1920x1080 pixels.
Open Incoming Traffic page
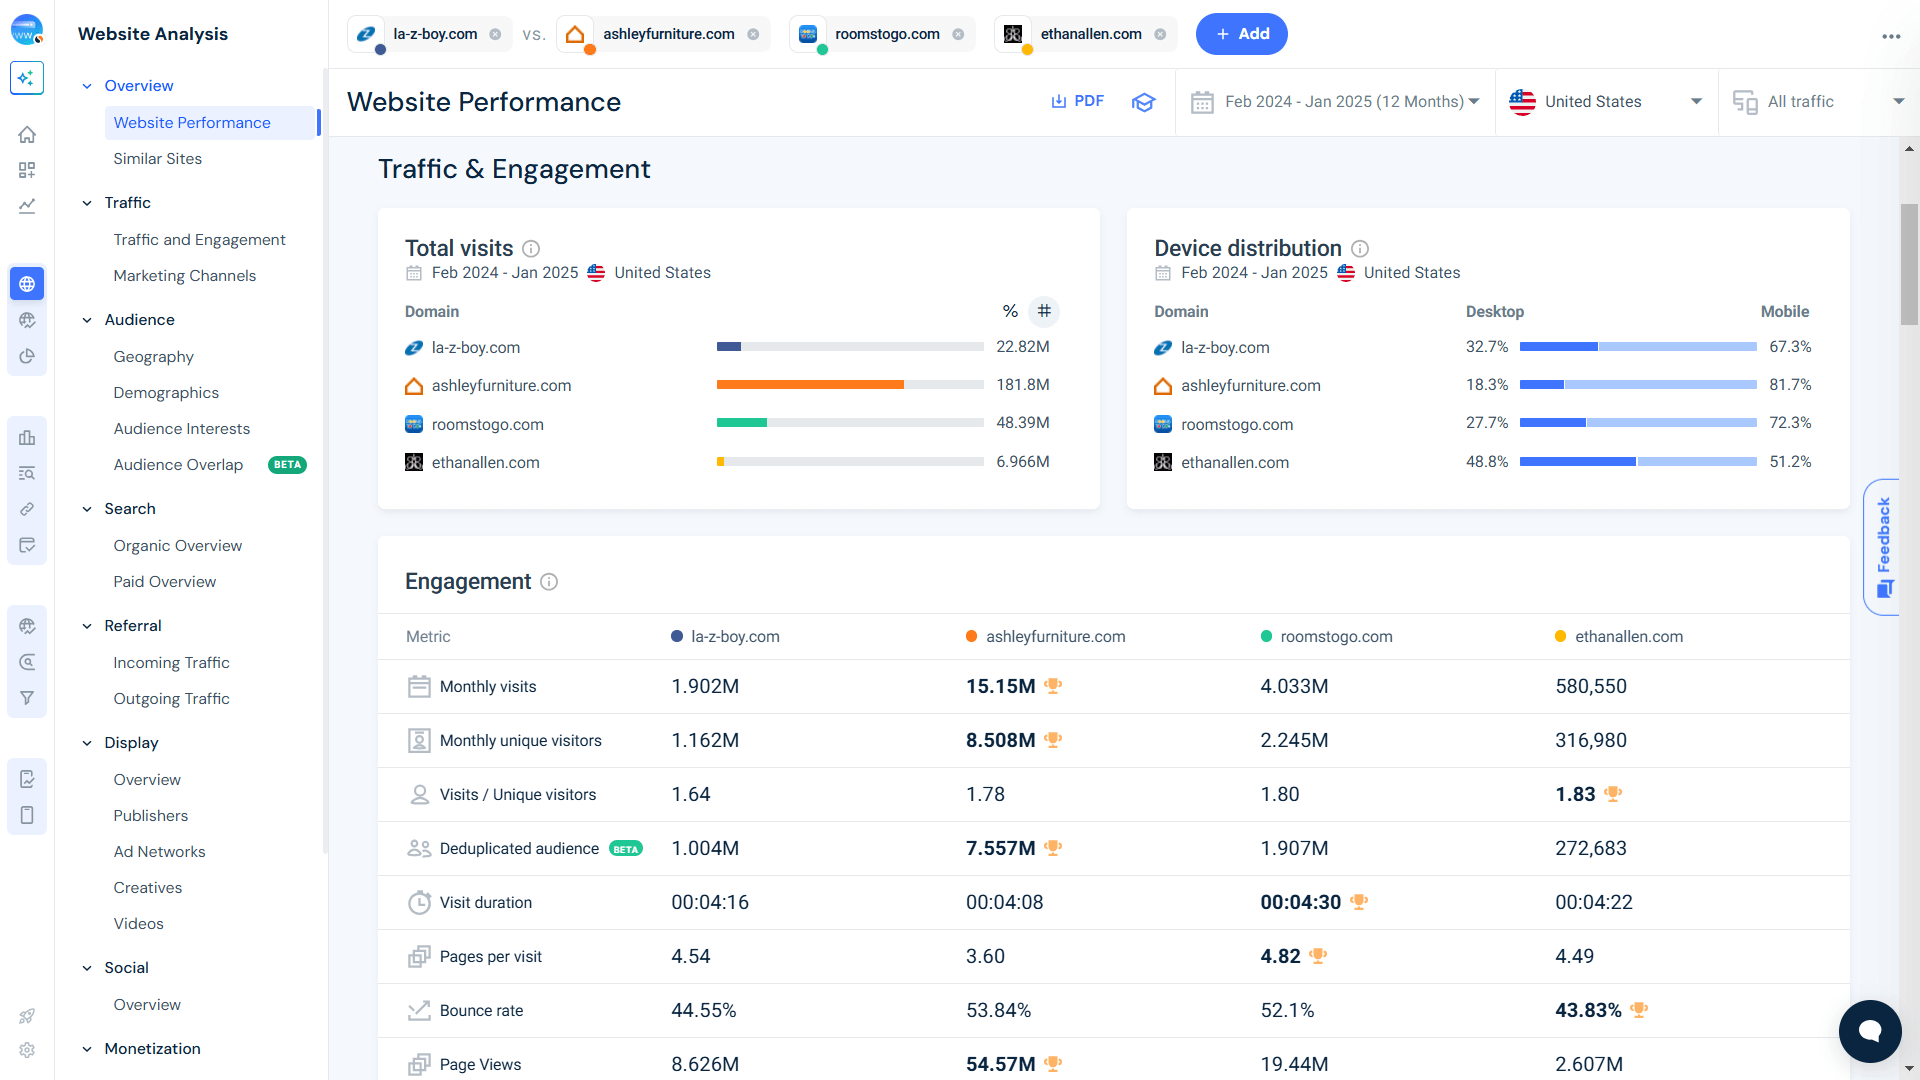[x=171, y=663]
